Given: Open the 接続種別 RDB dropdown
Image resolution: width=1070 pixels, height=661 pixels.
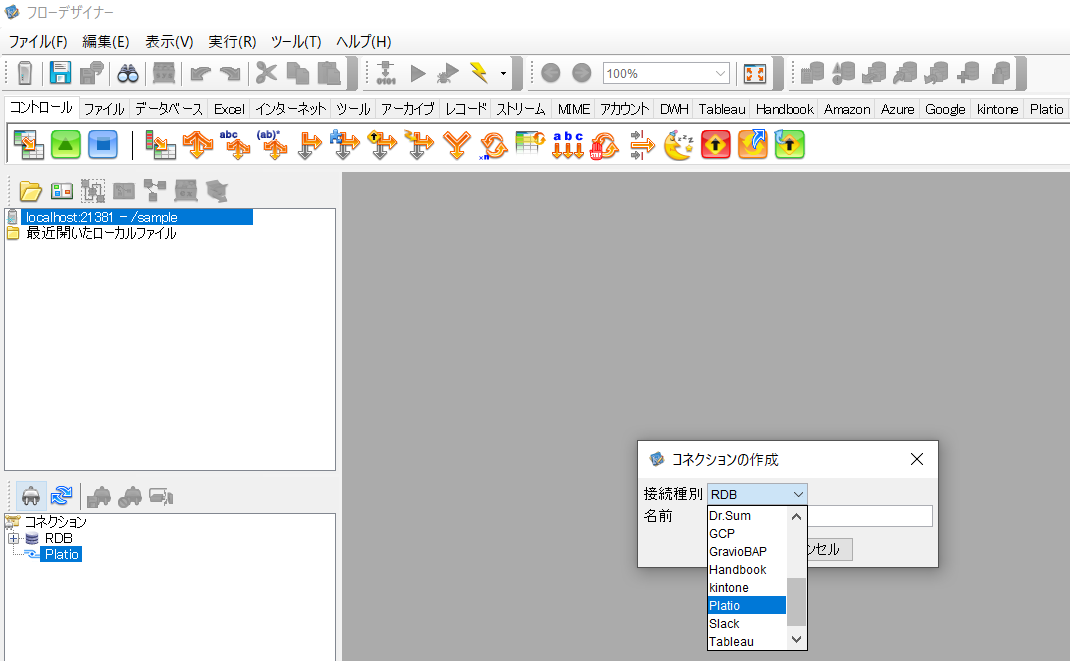Looking at the screenshot, I should point(757,495).
